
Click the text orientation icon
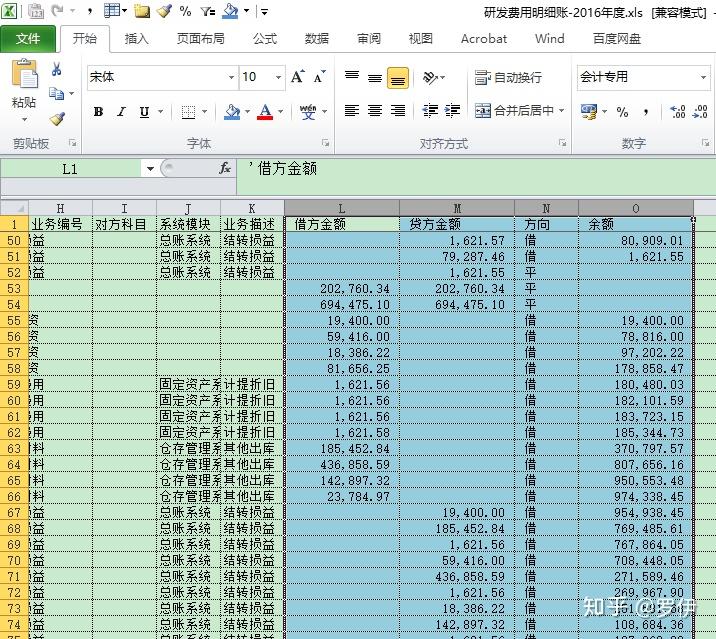pos(430,77)
